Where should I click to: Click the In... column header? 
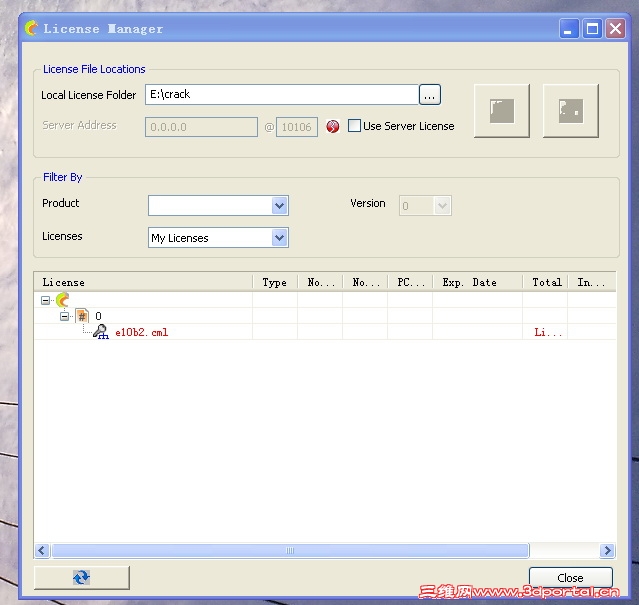[592, 282]
